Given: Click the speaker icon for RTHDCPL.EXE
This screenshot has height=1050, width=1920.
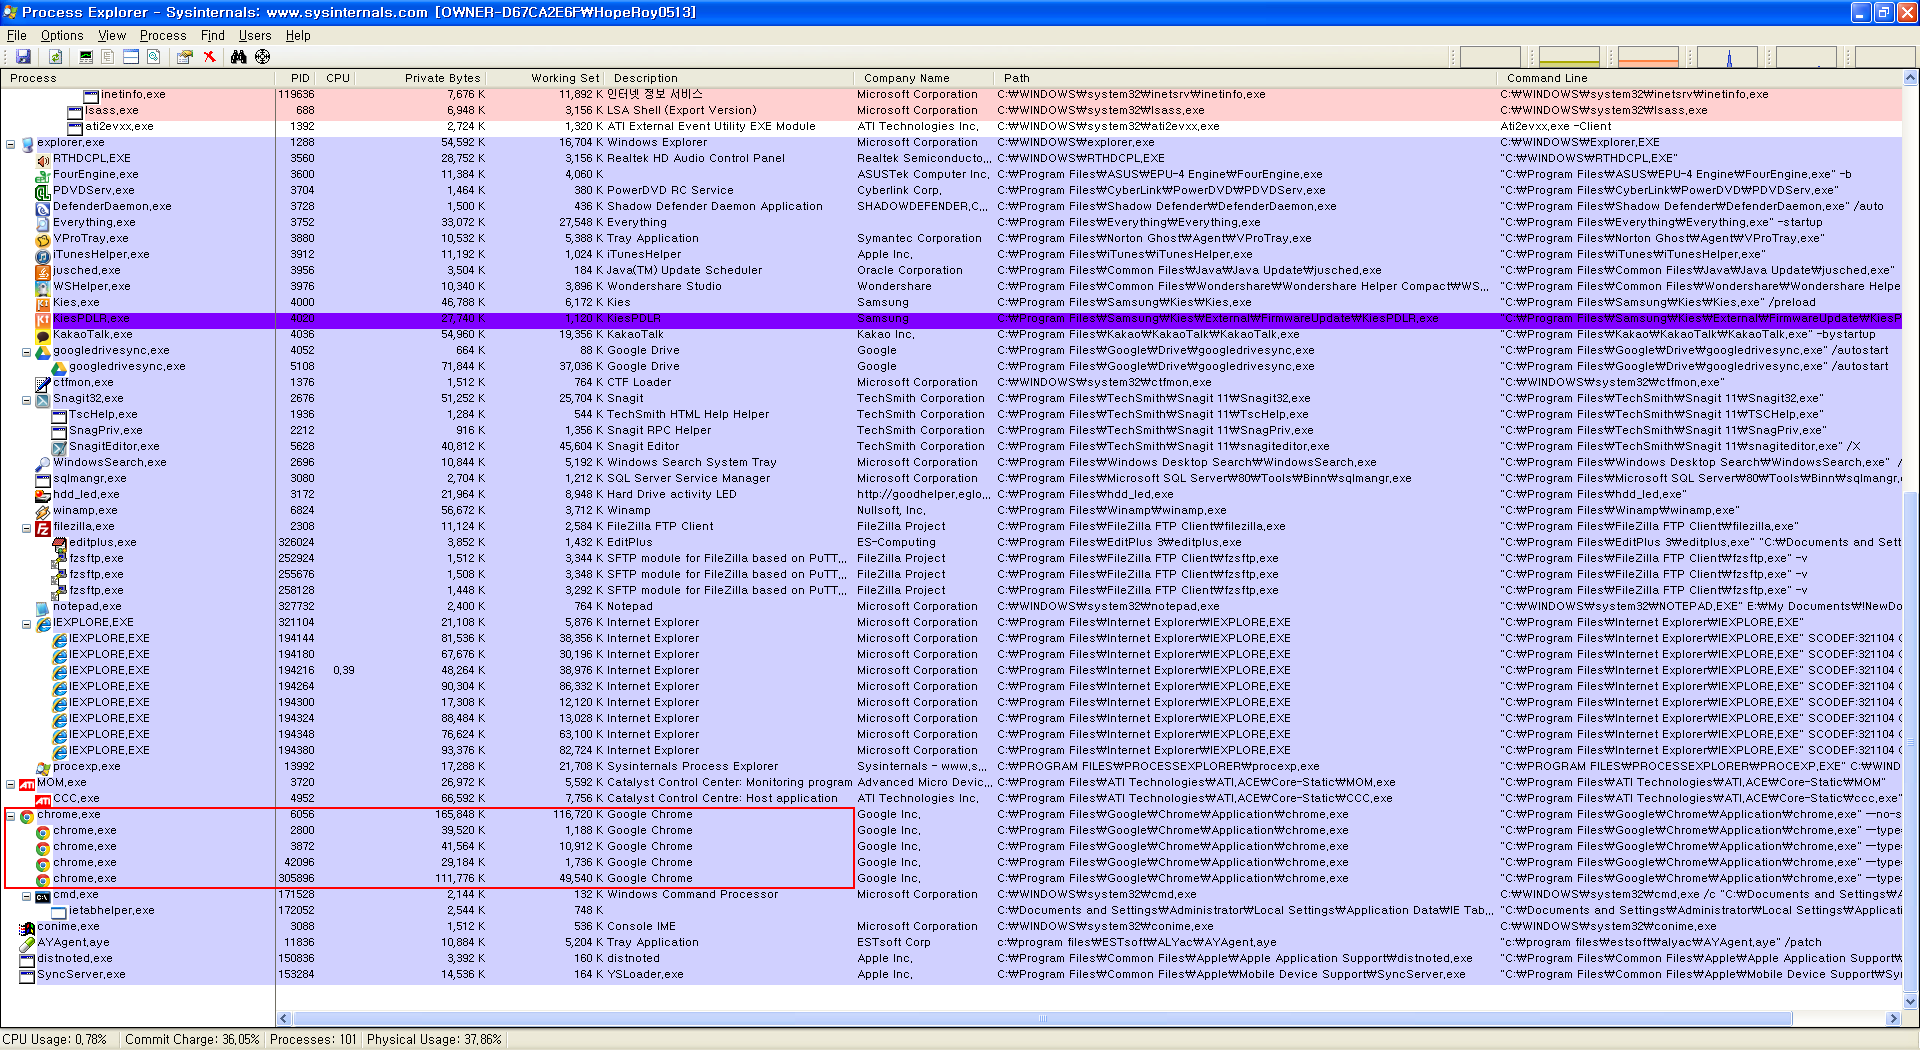Looking at the screenshot, I should tap(43, 159).
